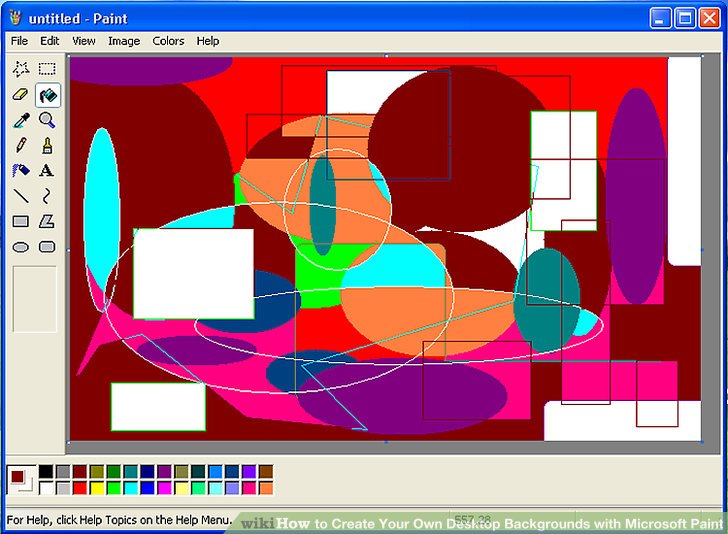This screenshot has width=728, height=534.
Task: Select the Ellipse shape tool
Action: click(21, 247)
